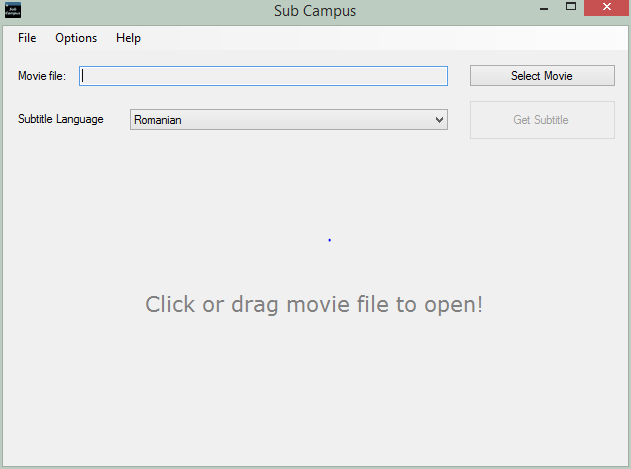Click the Sub Campus app icon in title bar
Screen dimensions: 631x469
[x=12, y=10]
